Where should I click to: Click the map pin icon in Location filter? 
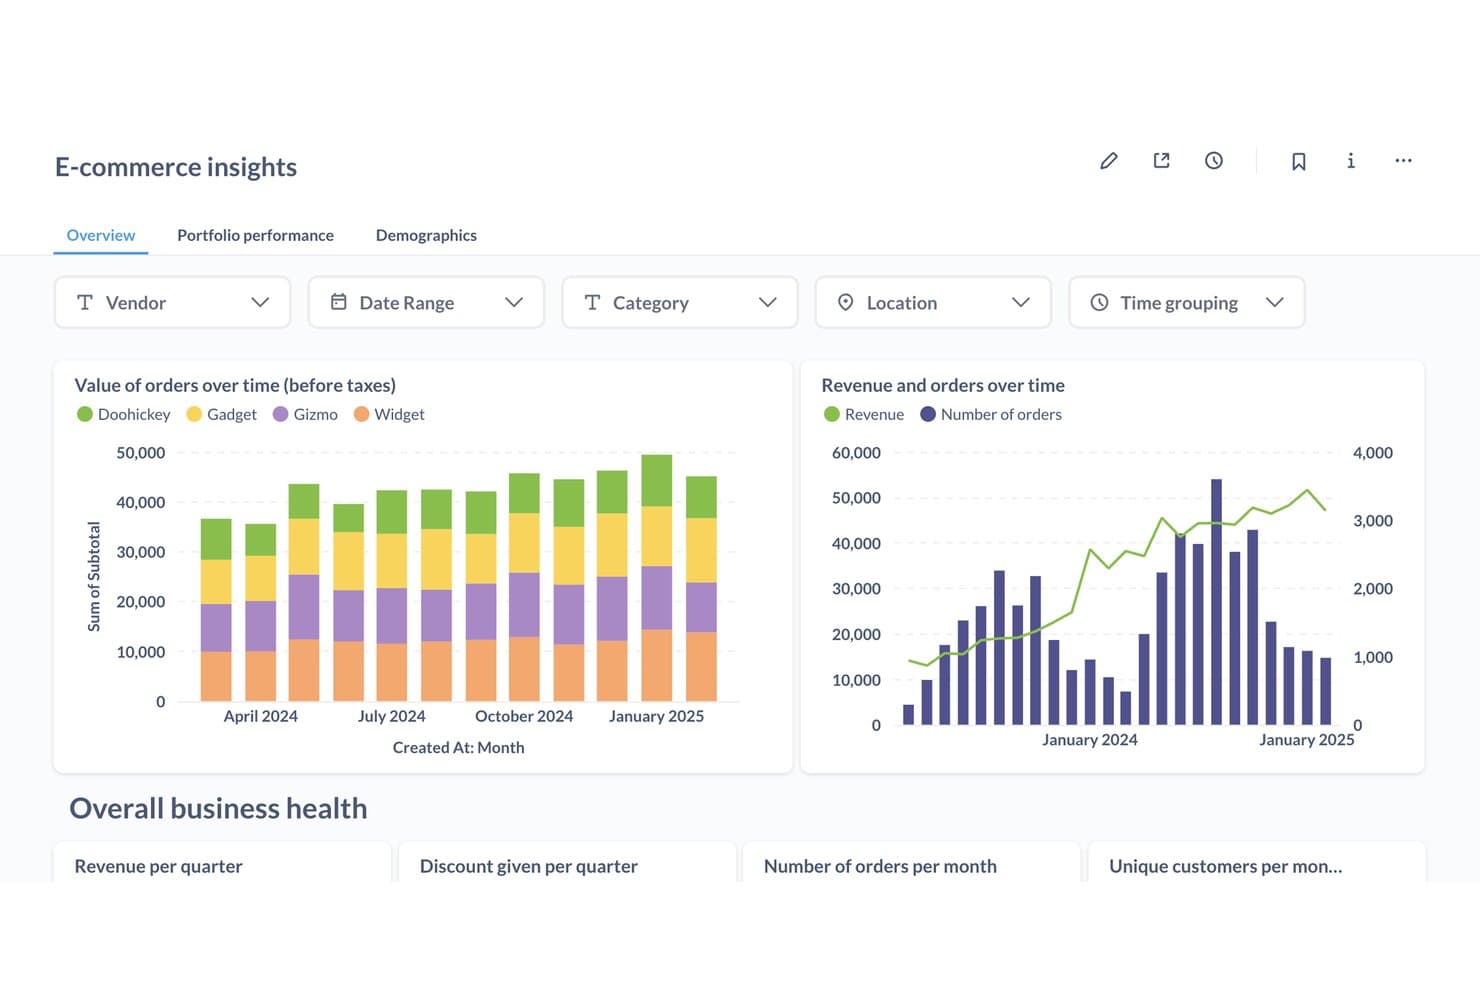(845, 302)
